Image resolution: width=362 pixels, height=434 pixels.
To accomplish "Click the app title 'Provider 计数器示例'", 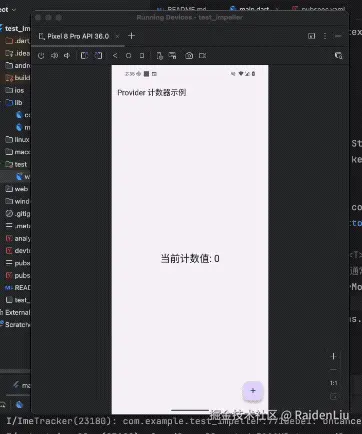I will click(x=152, y=92).
